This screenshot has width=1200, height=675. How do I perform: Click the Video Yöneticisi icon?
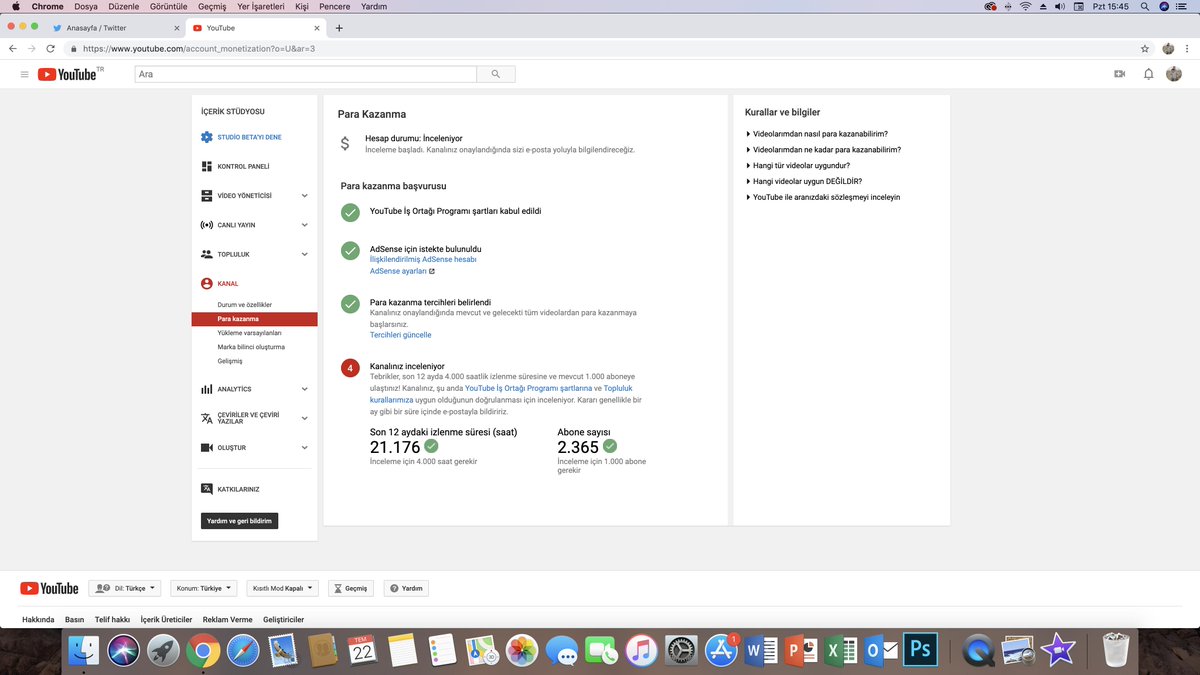(207, 196)
